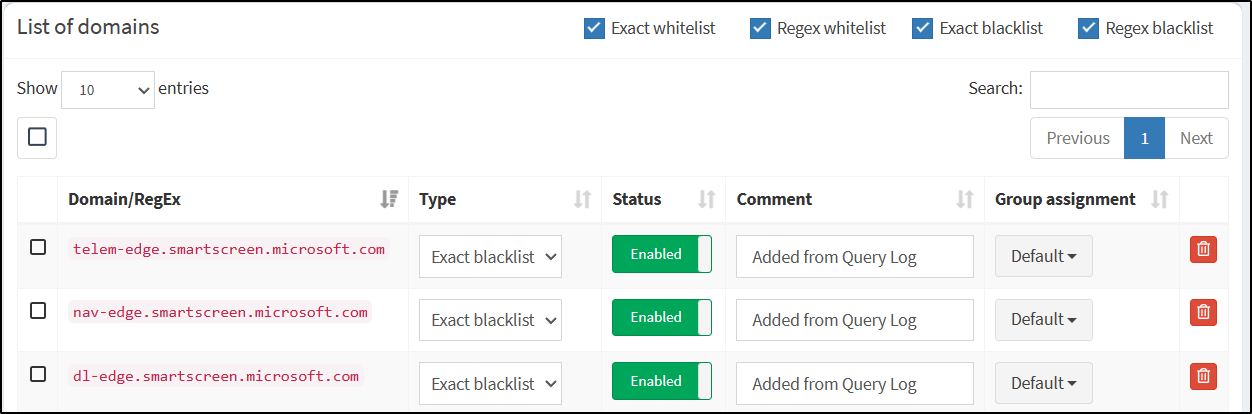
Task: Remove dl-edge.smartscreen.microsoft.com with trash icon
Action: click(x=1203, y=376)
